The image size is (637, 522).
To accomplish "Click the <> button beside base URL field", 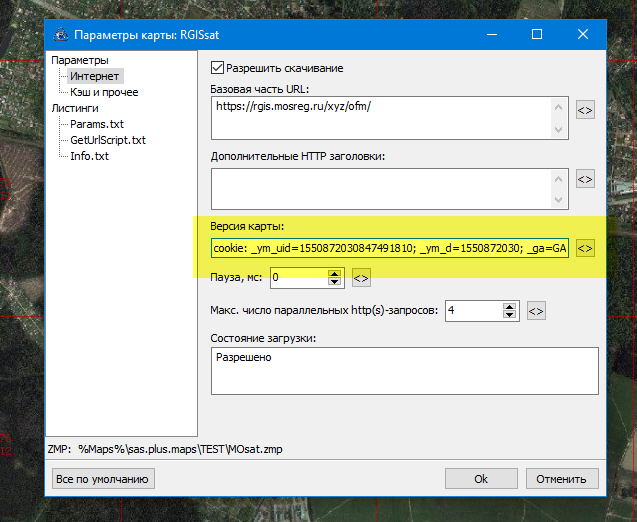I will click(585, 110).
